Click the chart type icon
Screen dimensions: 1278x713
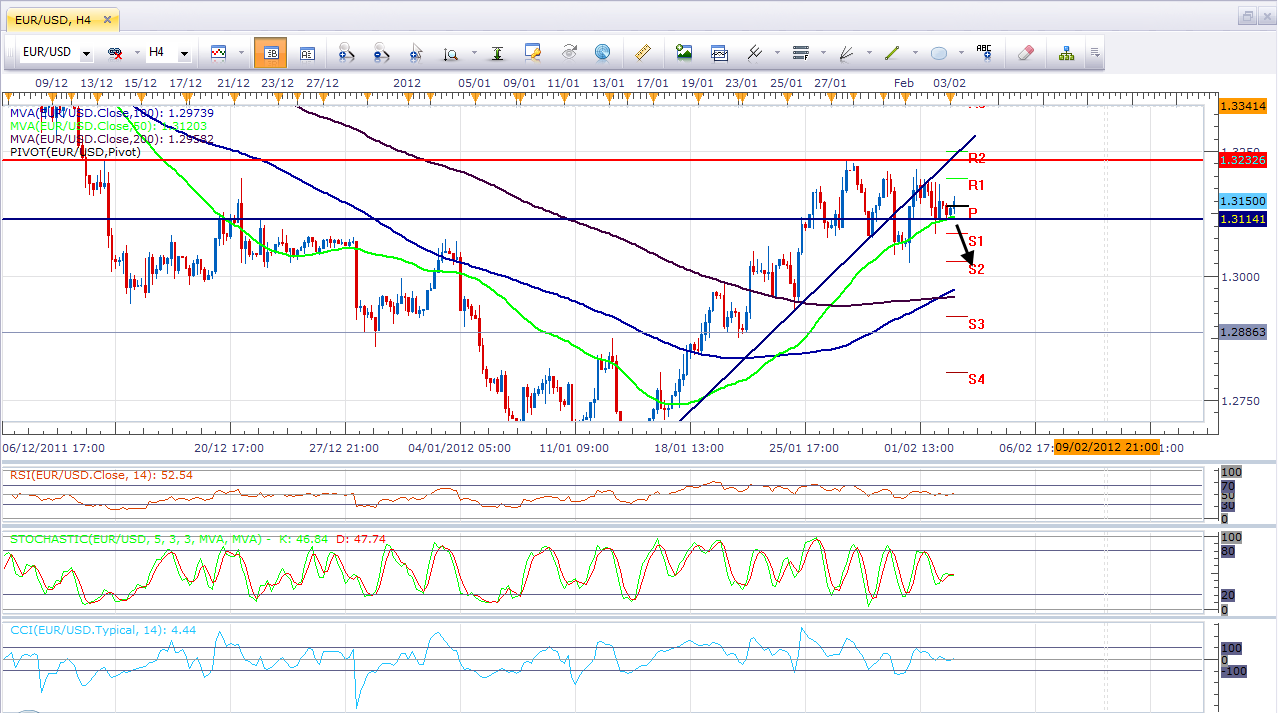tap(218, 52)
